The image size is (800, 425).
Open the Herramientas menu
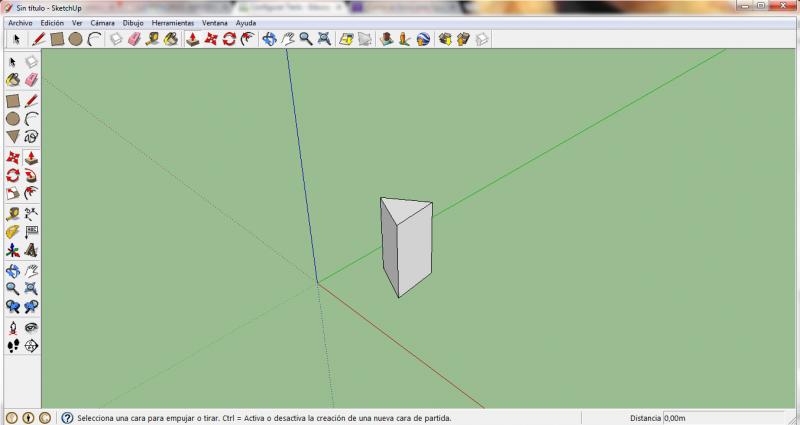[x=173, y=22]
